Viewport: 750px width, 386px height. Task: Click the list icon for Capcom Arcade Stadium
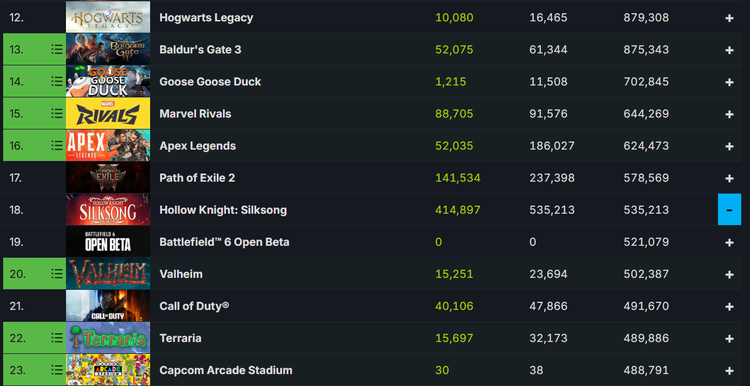[x=57, y=370]
